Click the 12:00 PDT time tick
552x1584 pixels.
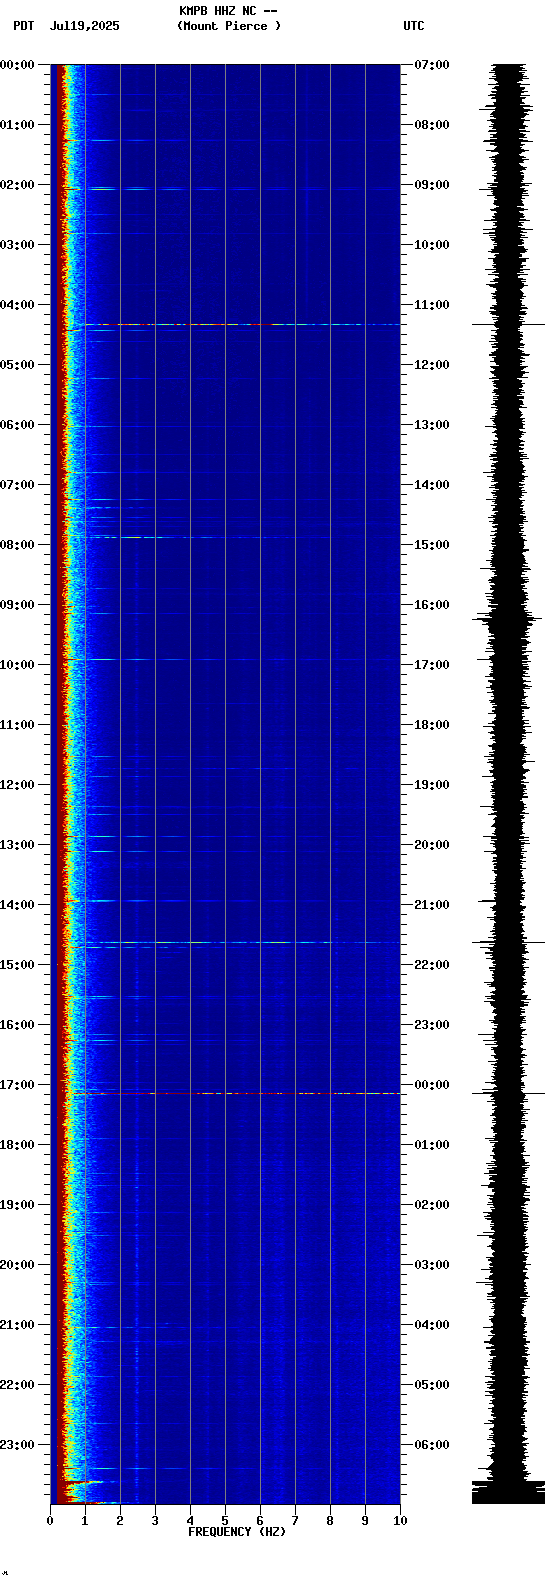pyautogui.click(x=17, y=785)
